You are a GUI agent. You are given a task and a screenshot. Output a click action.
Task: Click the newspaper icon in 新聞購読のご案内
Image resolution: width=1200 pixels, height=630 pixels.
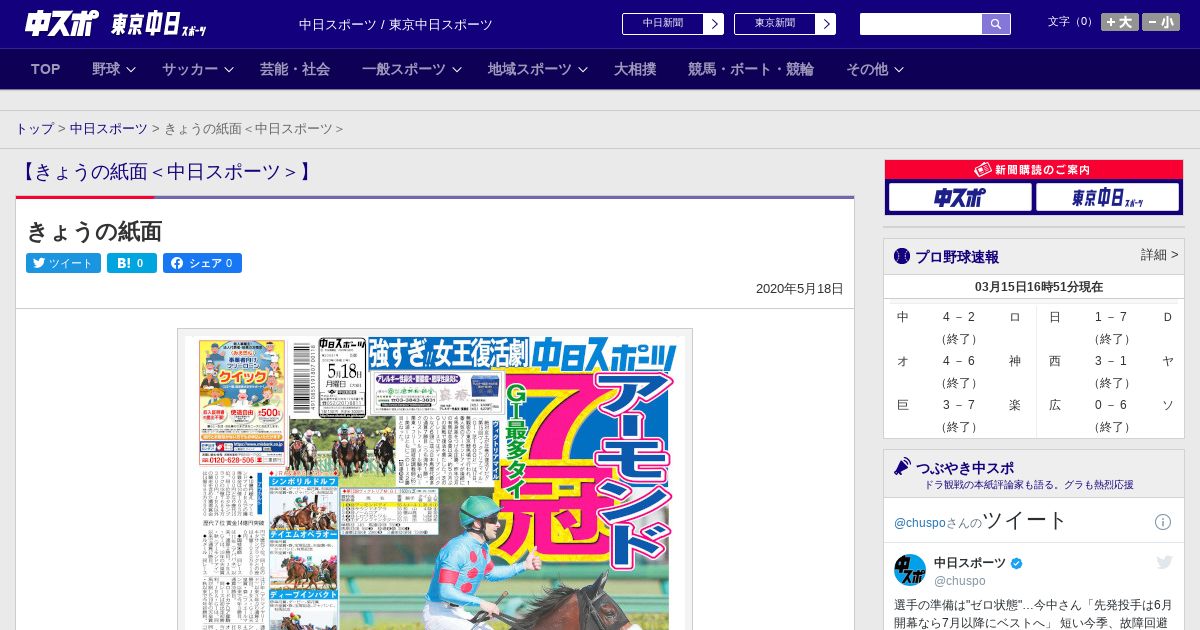[x=983, y=170]
